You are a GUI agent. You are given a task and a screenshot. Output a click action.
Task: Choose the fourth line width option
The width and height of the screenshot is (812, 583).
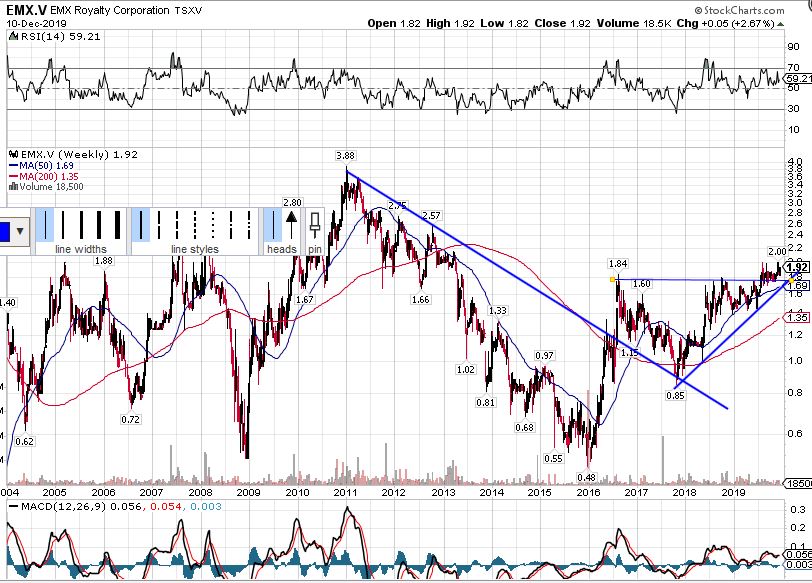pyautogui.click(x=99, y=225)
